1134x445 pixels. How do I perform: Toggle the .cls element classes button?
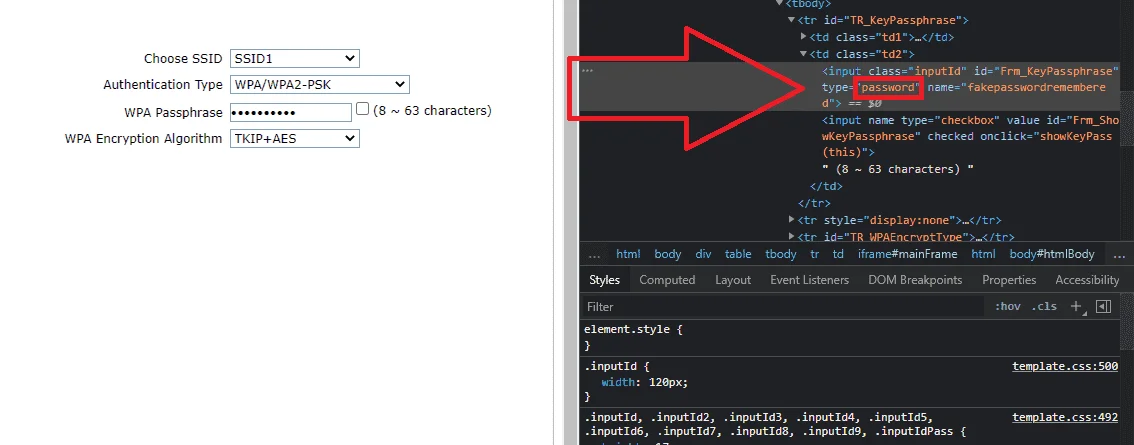(1044, 307)
